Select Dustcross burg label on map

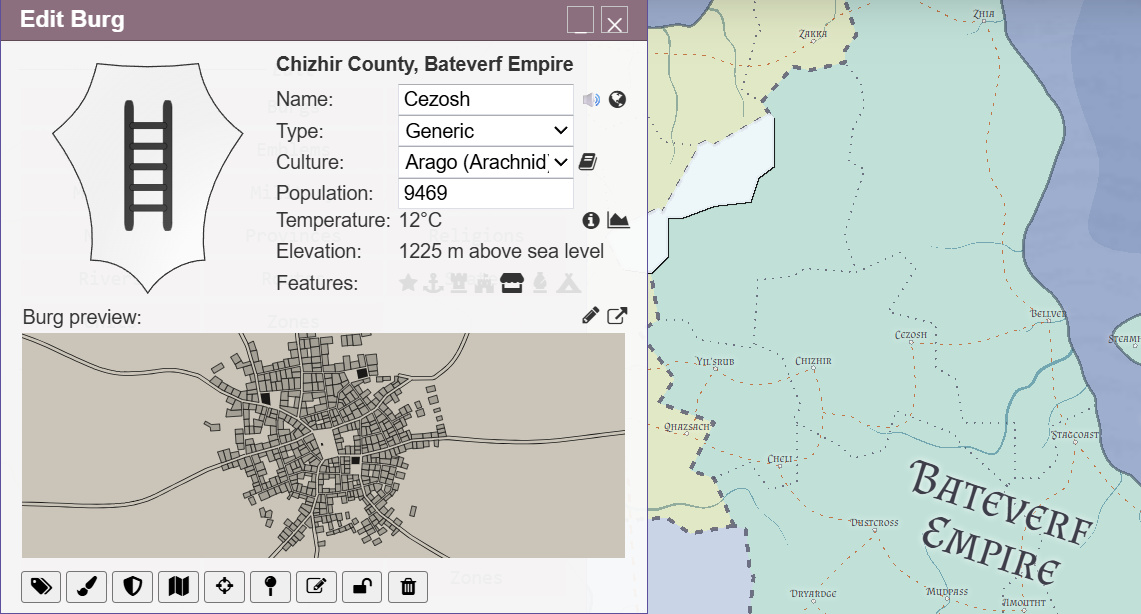pos(874,522)
